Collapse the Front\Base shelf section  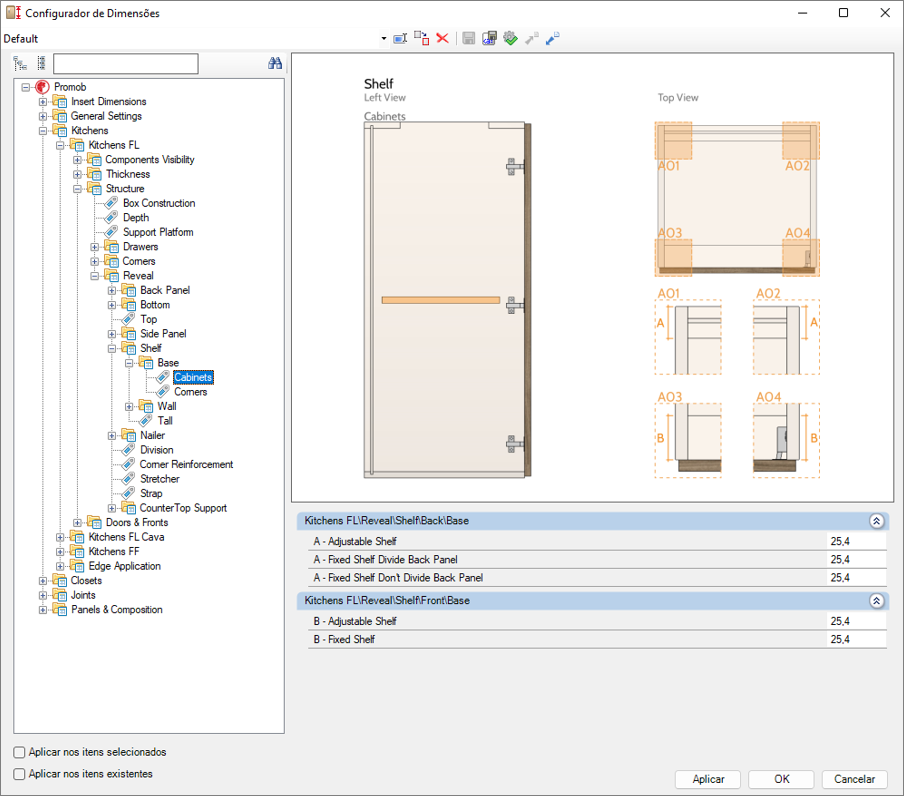click(x=876, y=601)
